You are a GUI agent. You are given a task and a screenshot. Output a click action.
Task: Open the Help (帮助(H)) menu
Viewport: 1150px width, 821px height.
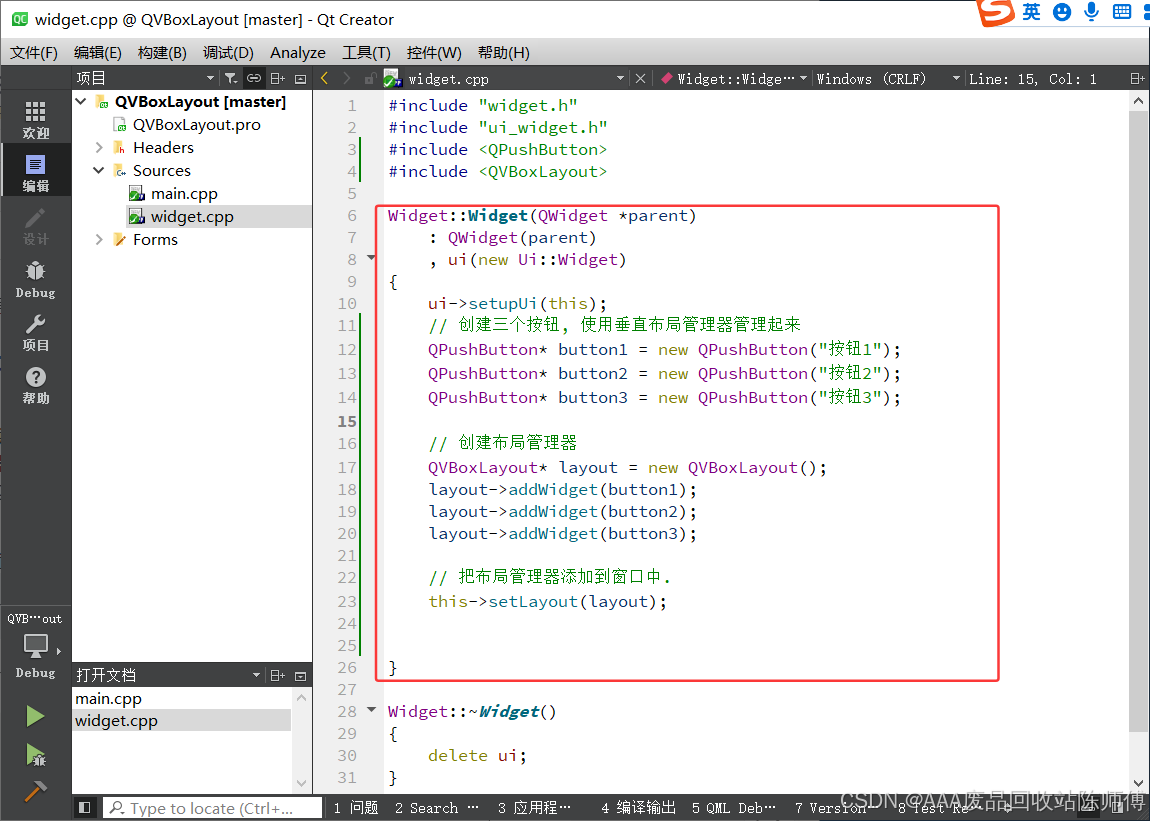point(504,52)
